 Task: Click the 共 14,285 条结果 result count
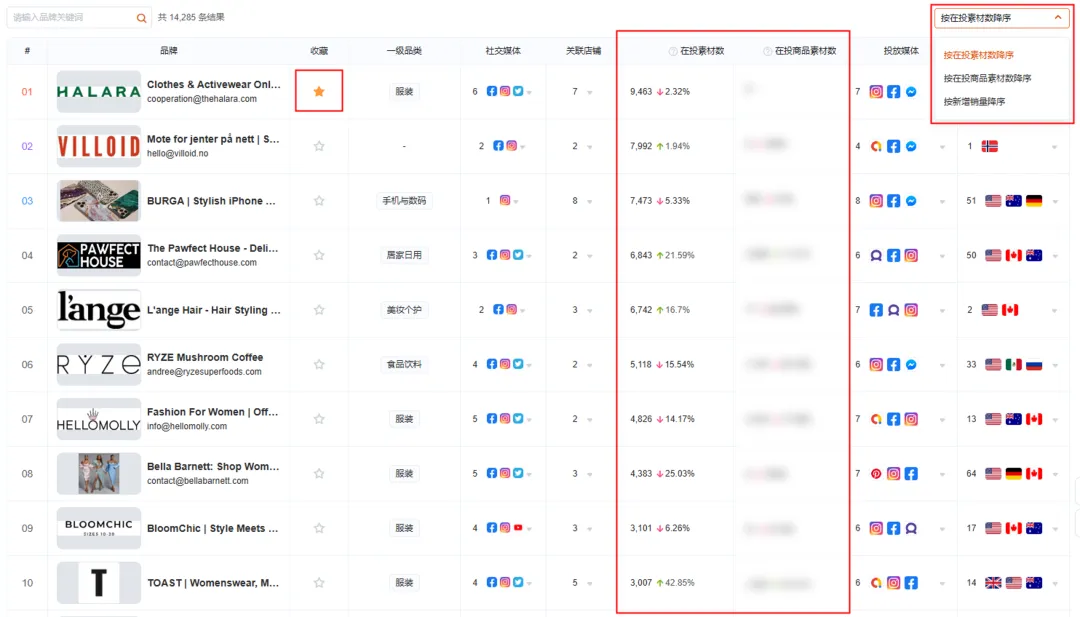coord(191,17)
